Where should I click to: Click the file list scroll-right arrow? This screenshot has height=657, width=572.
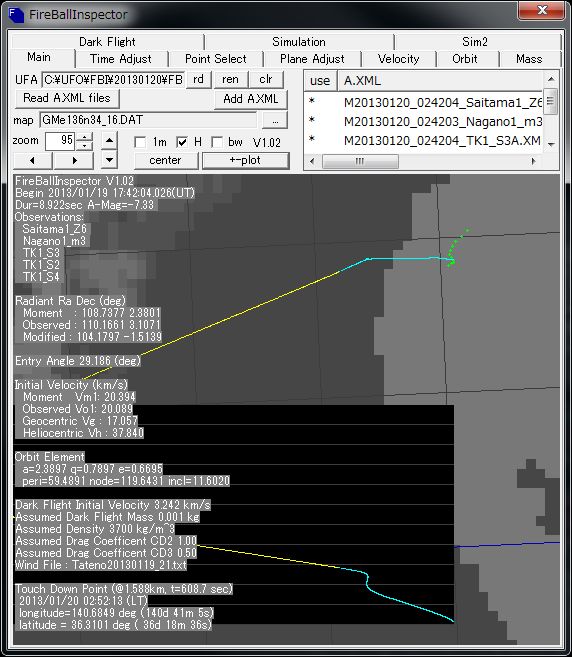[x=533, y=161]
